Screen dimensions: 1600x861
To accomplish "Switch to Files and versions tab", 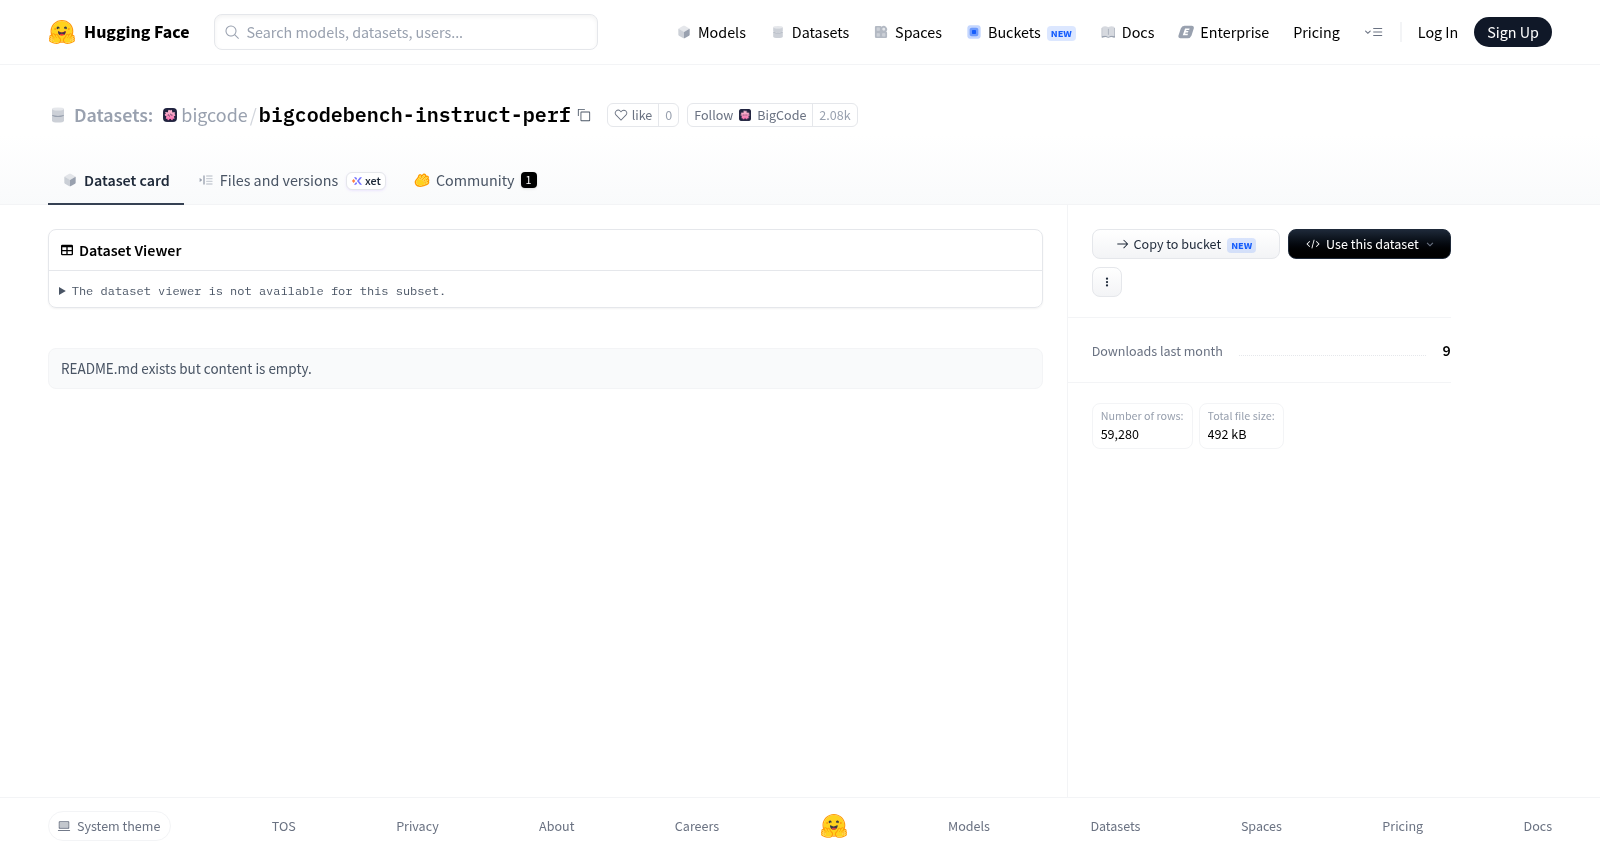I will 292,181.
